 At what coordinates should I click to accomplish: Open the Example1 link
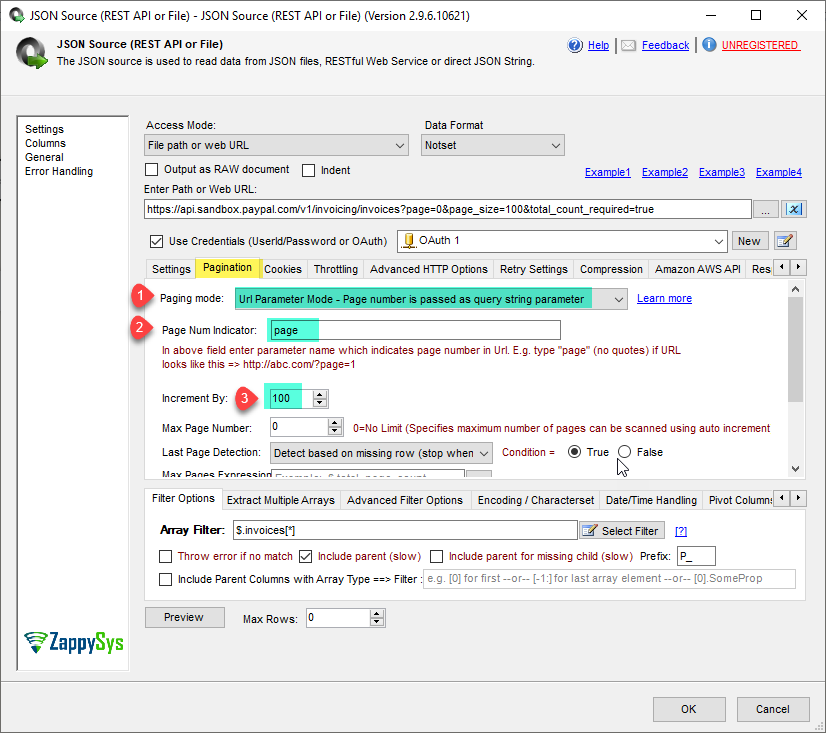coord(607,172)
